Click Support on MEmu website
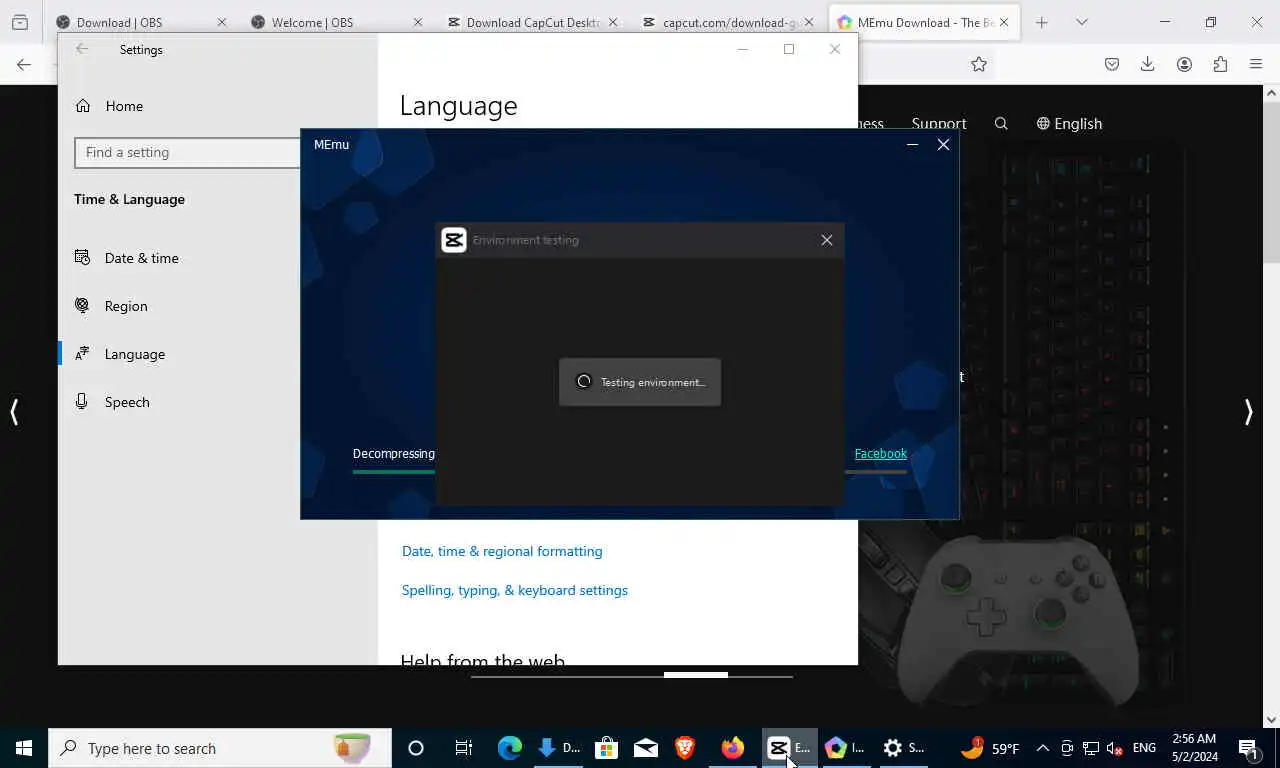Viewport: 1280px width, 768px height. click(x=939, y=124)
